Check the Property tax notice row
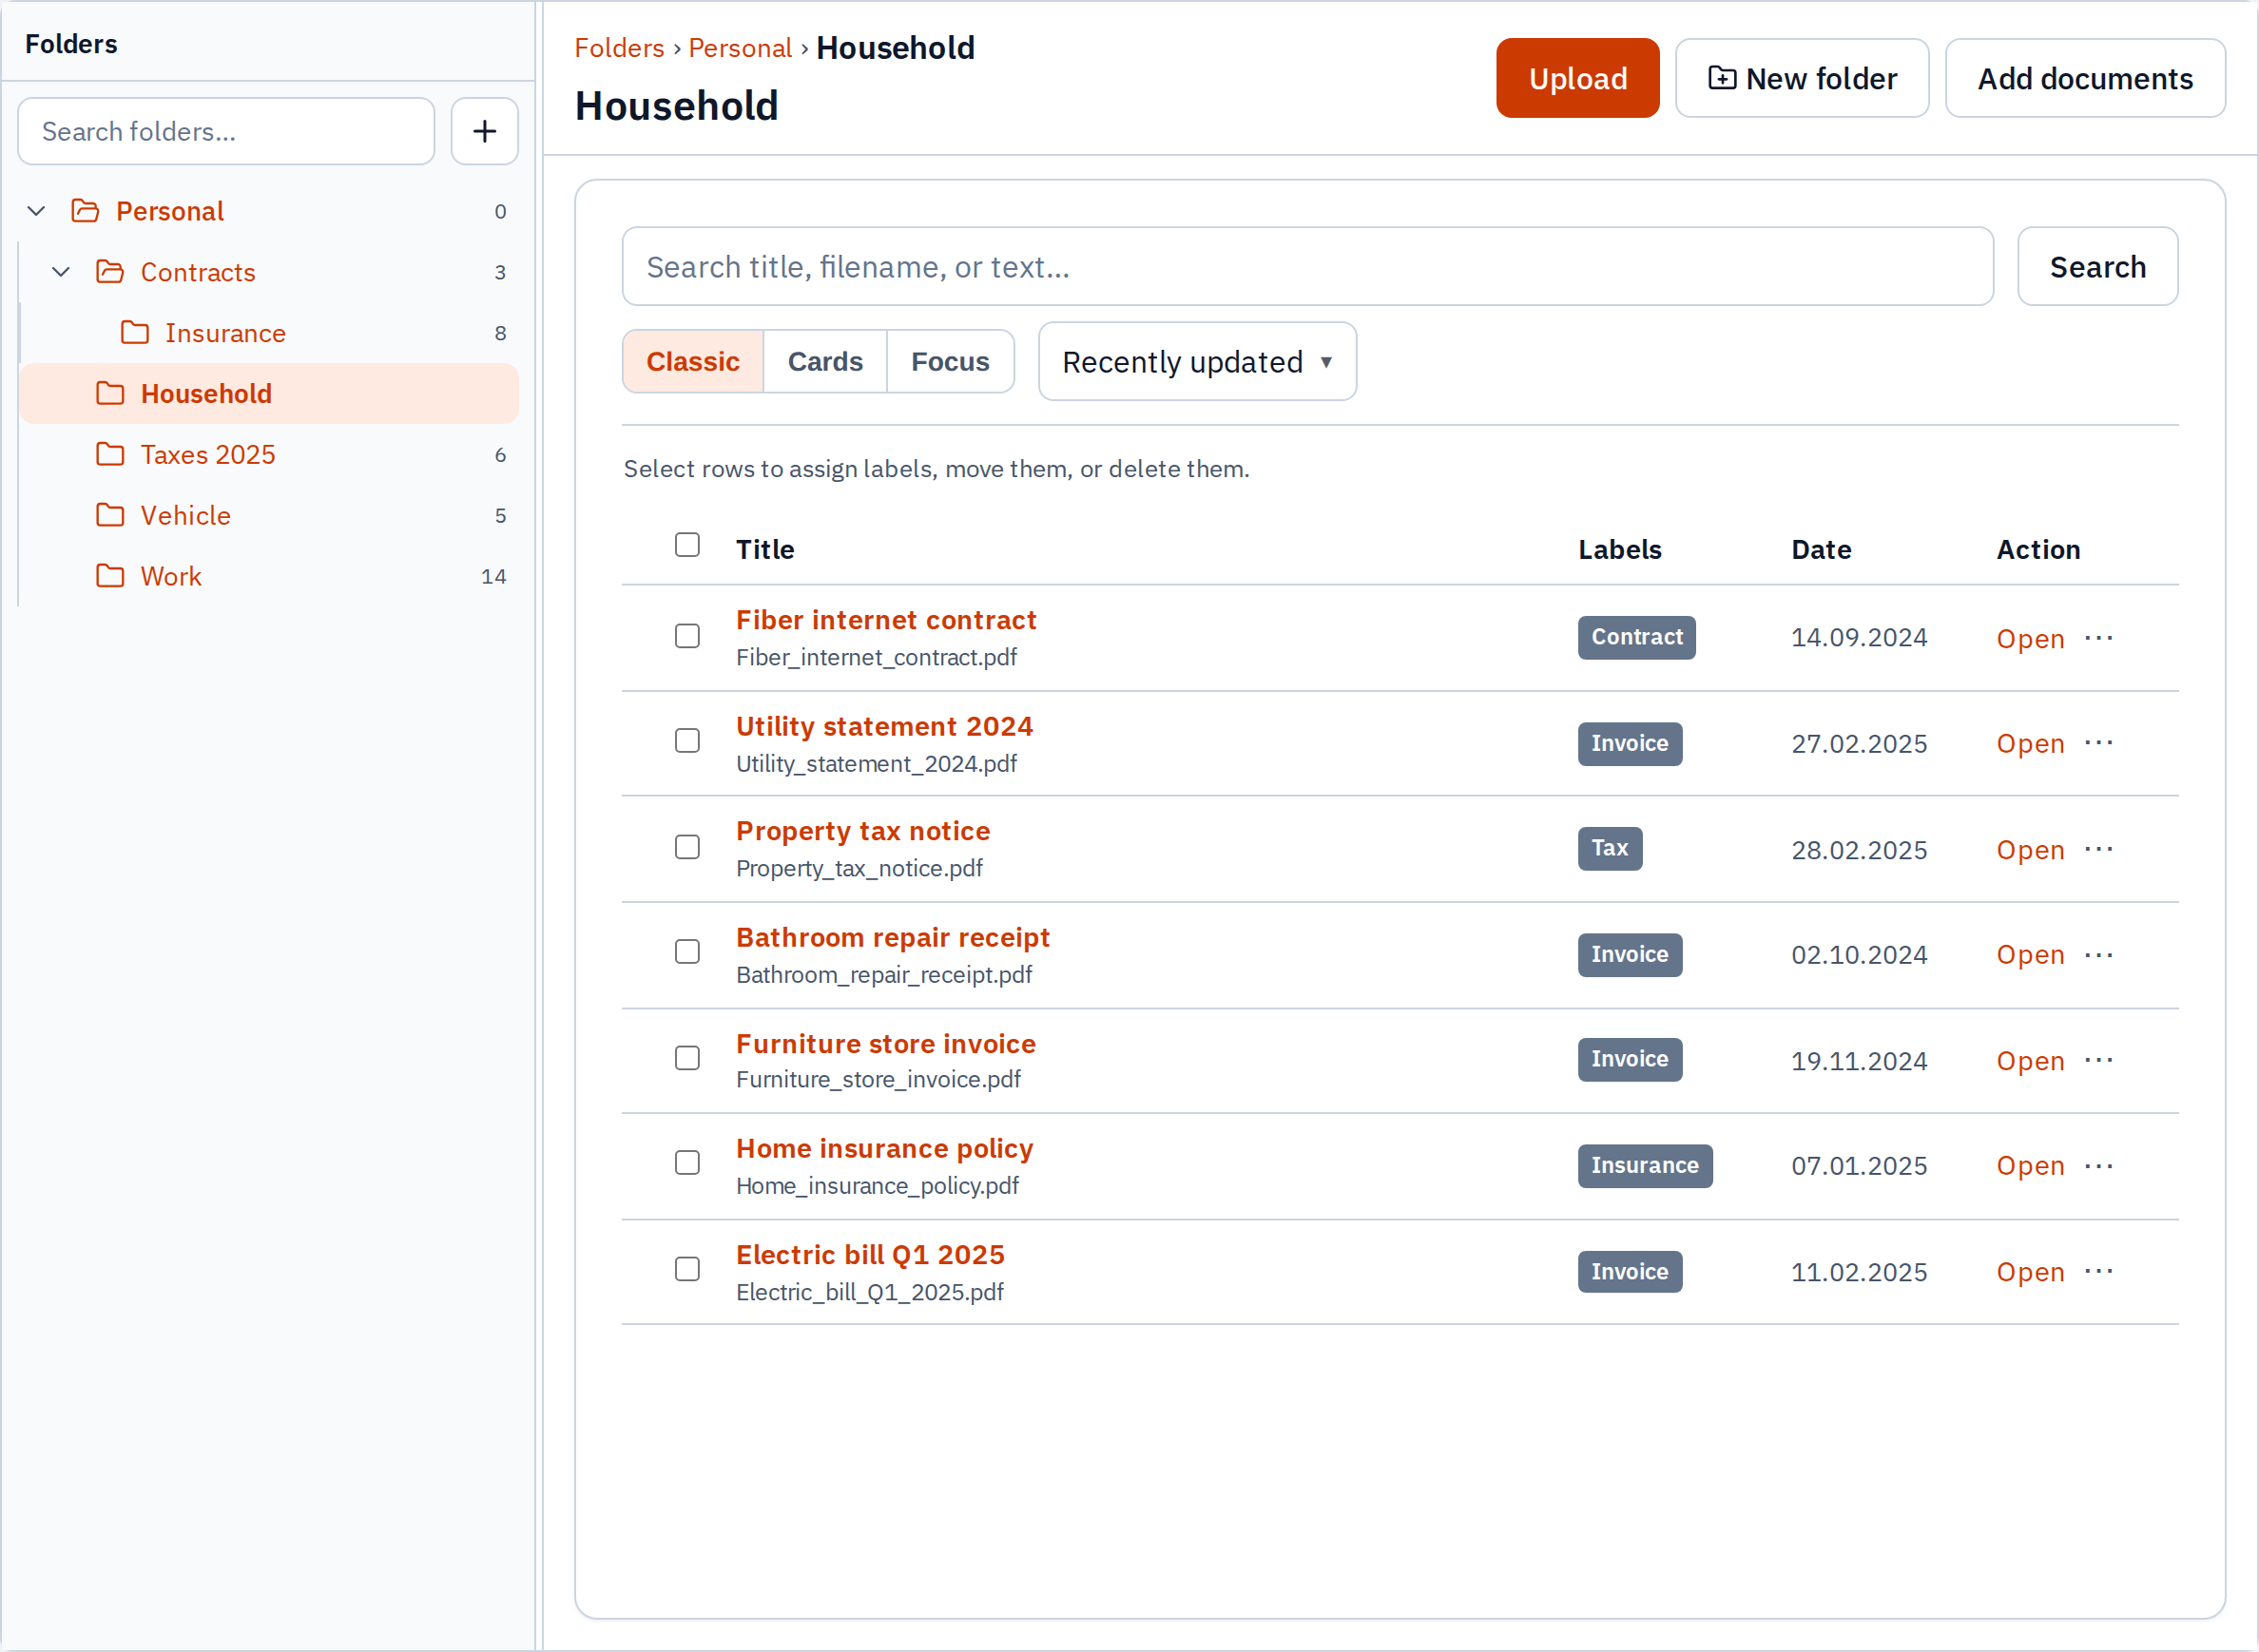The image size is (2259, 1652). point(687,847)
